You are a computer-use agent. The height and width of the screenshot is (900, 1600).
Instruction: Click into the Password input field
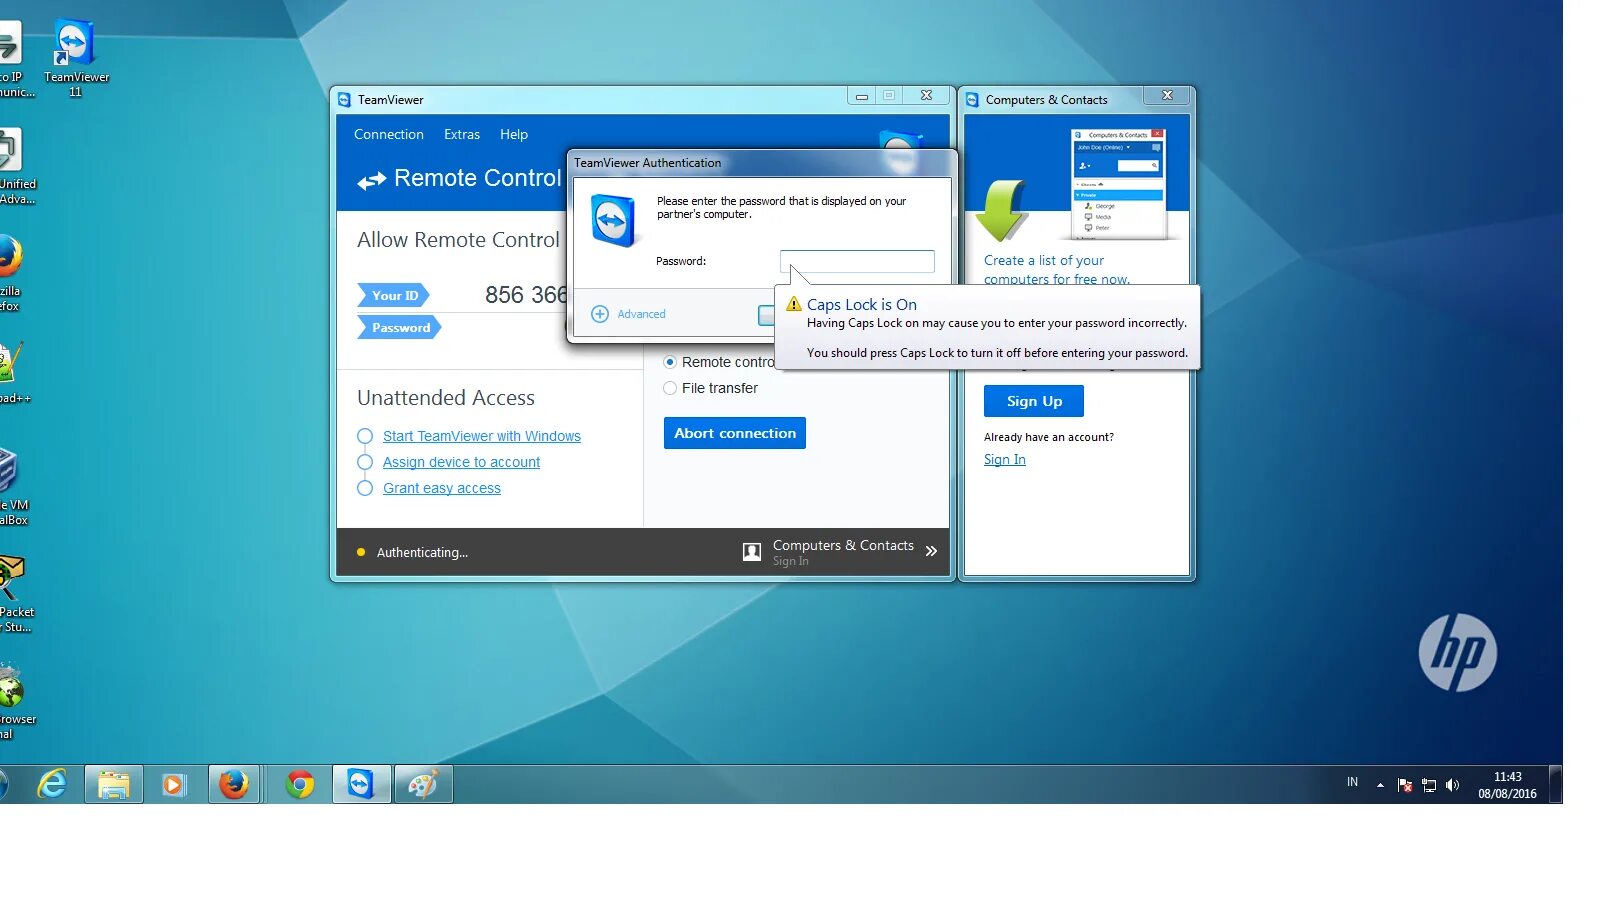[857, 261]
